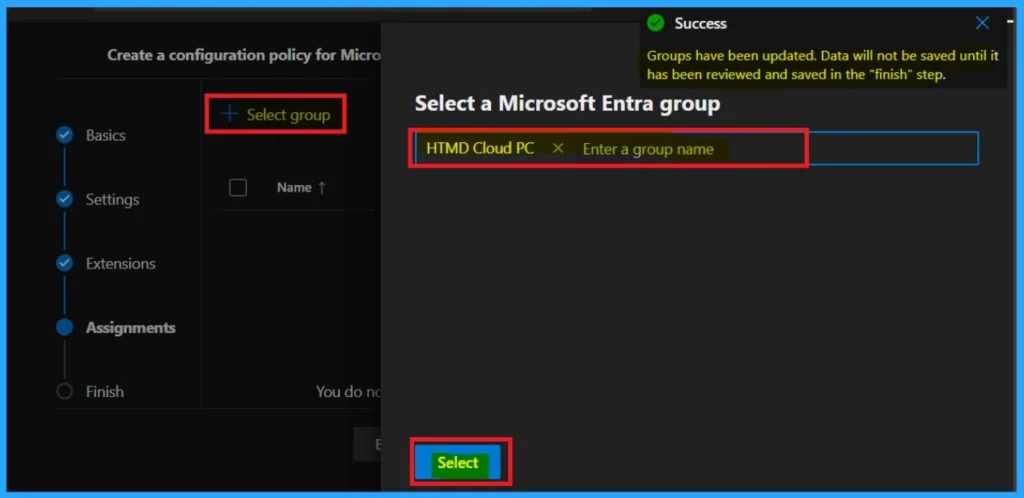1024x498 pixels.
Task: Click the Basics completed checkmark icon
Action: (x=64, y=135)
